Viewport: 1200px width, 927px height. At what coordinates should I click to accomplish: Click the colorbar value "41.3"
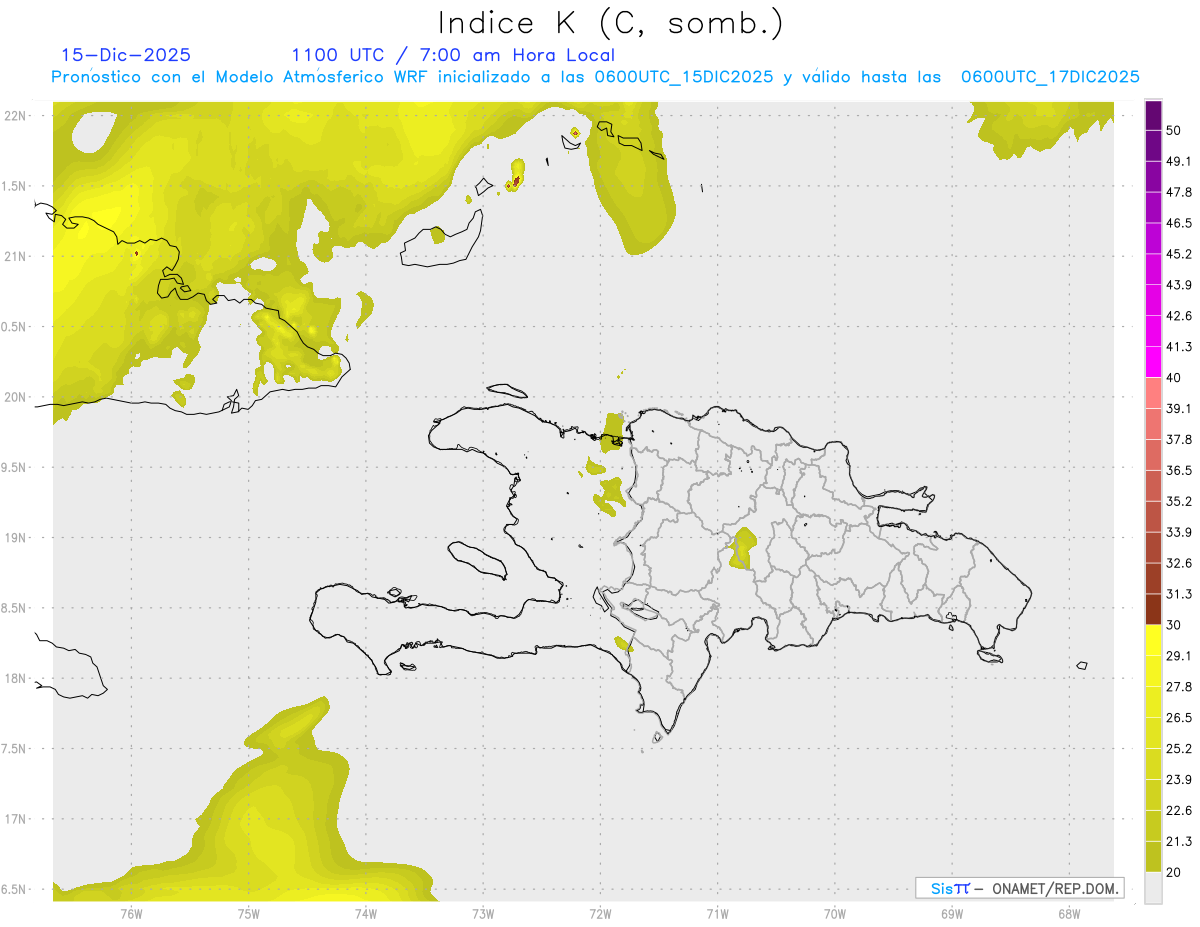point(1179,347)
